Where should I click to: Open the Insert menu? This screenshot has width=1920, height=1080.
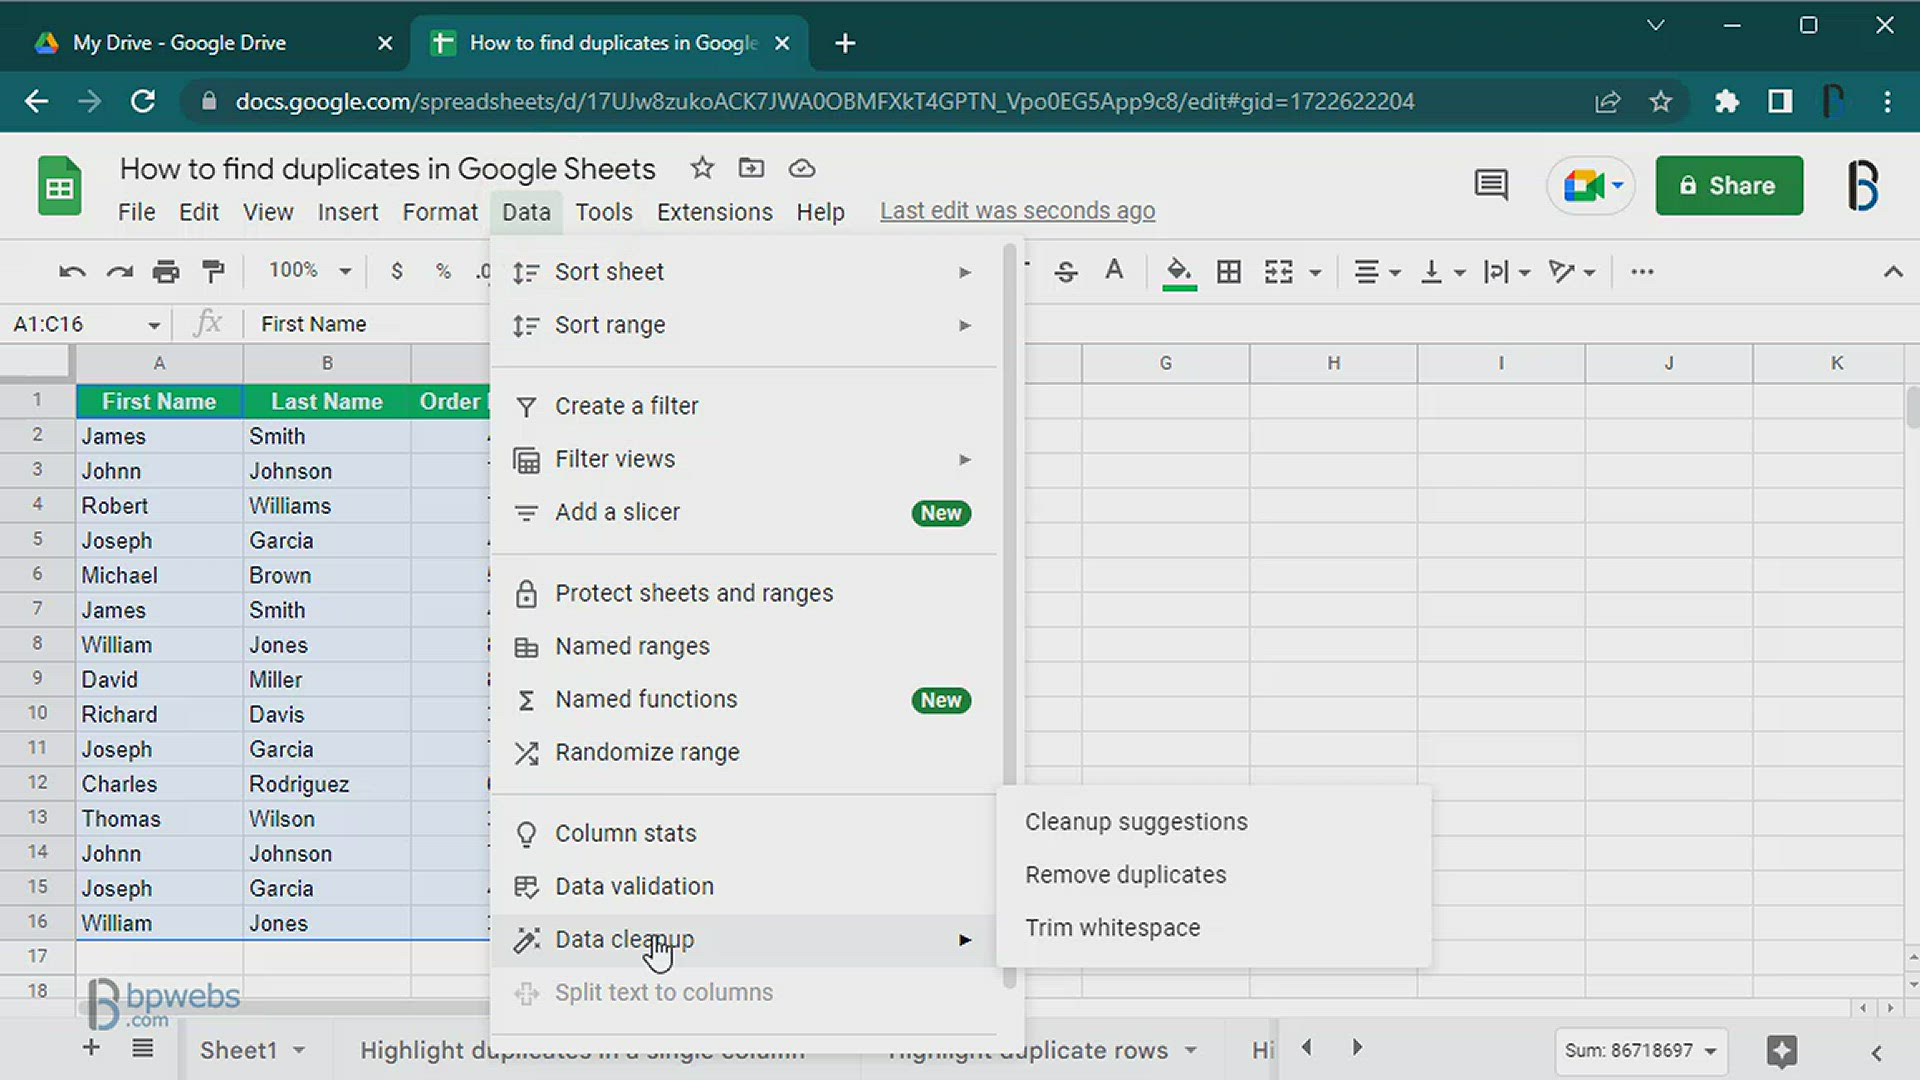348,212
